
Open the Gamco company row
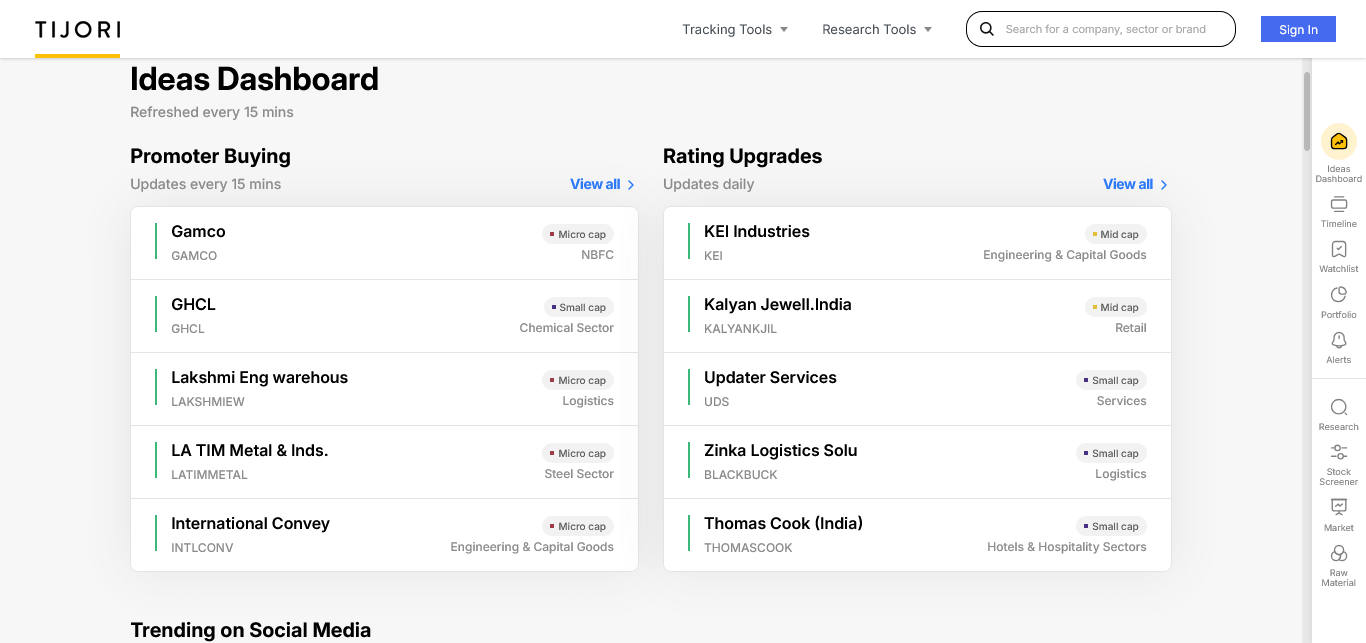point(384,243)
